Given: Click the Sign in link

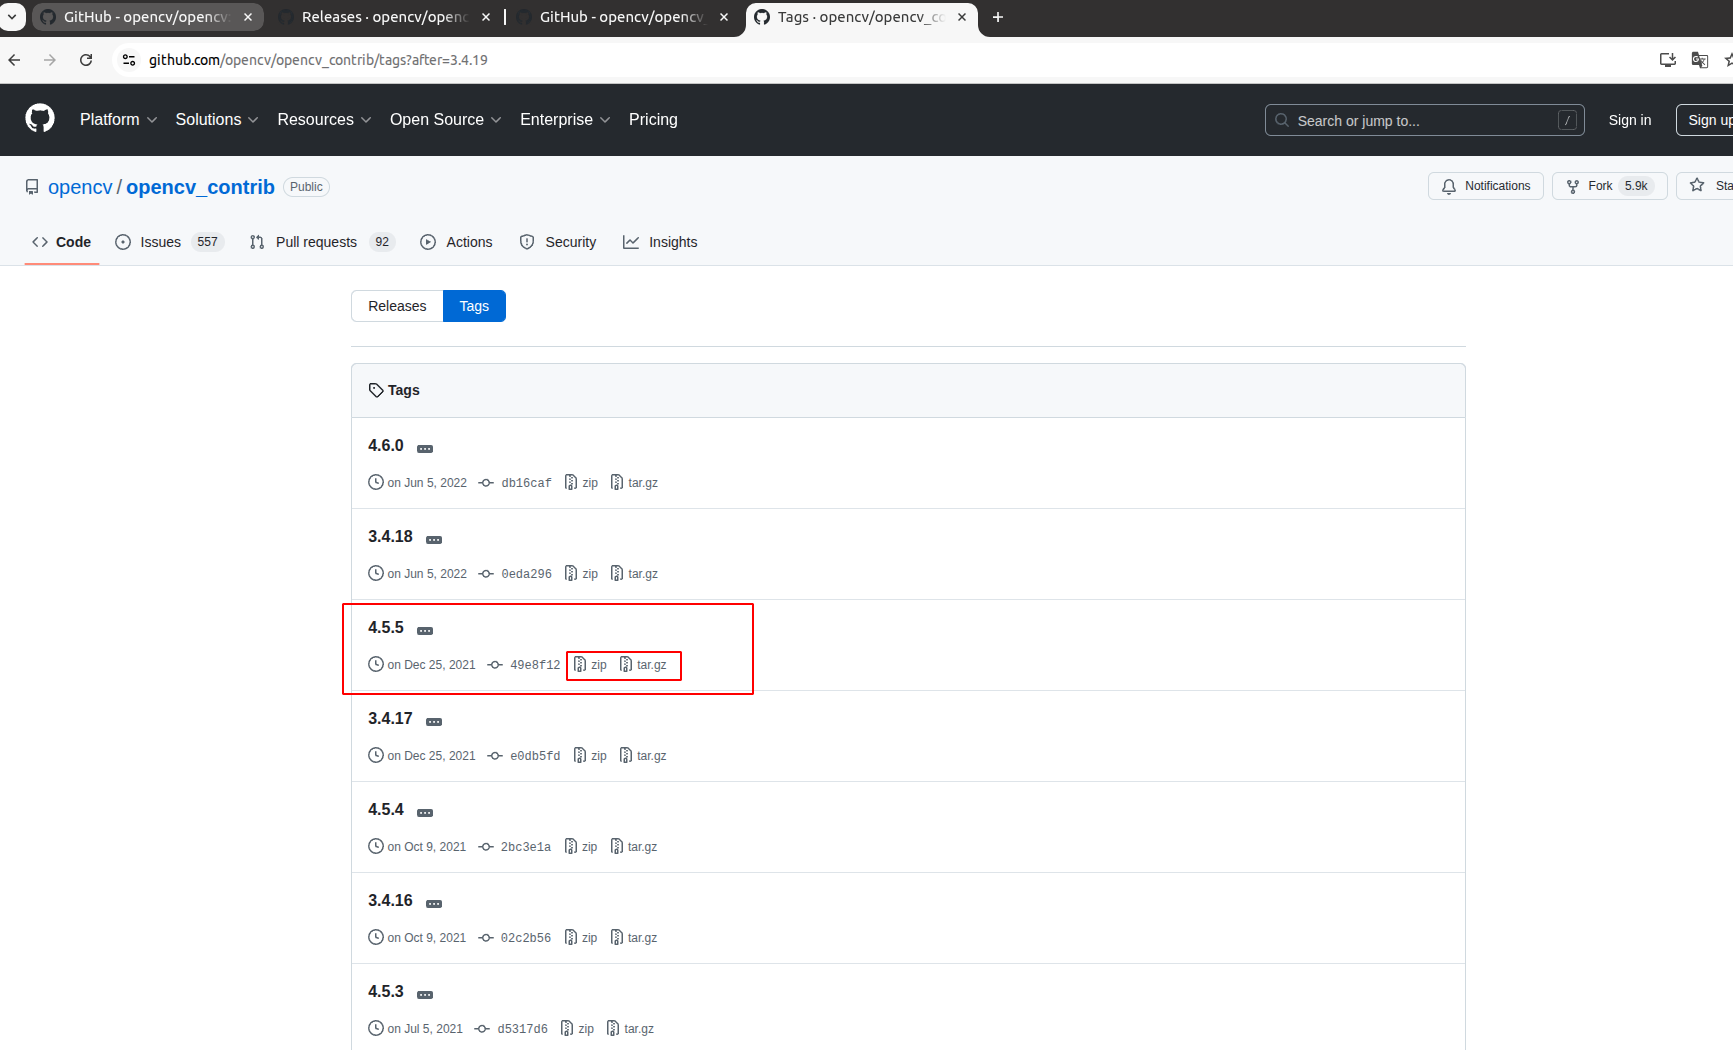Looking at the screenshot, I should 1629,120.
